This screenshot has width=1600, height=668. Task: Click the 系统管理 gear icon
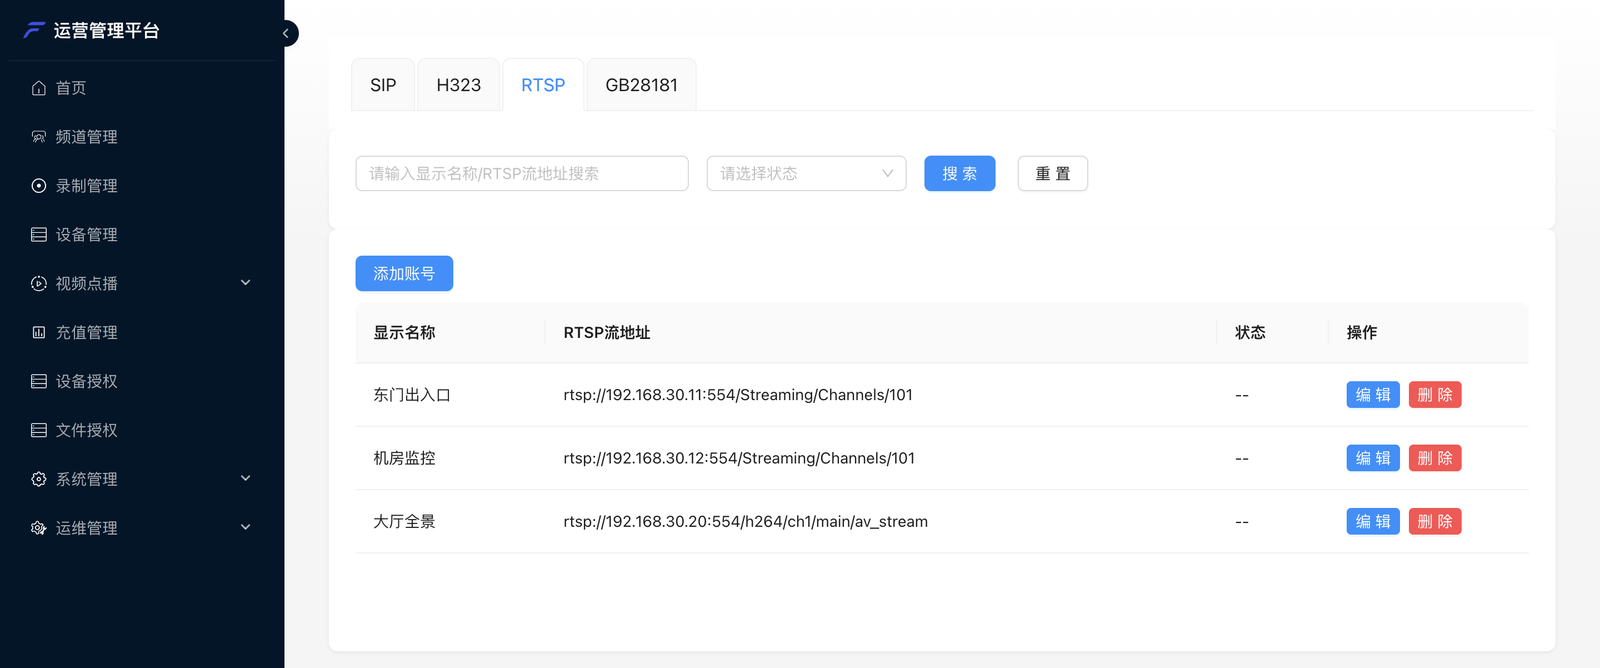pos(39,479)
